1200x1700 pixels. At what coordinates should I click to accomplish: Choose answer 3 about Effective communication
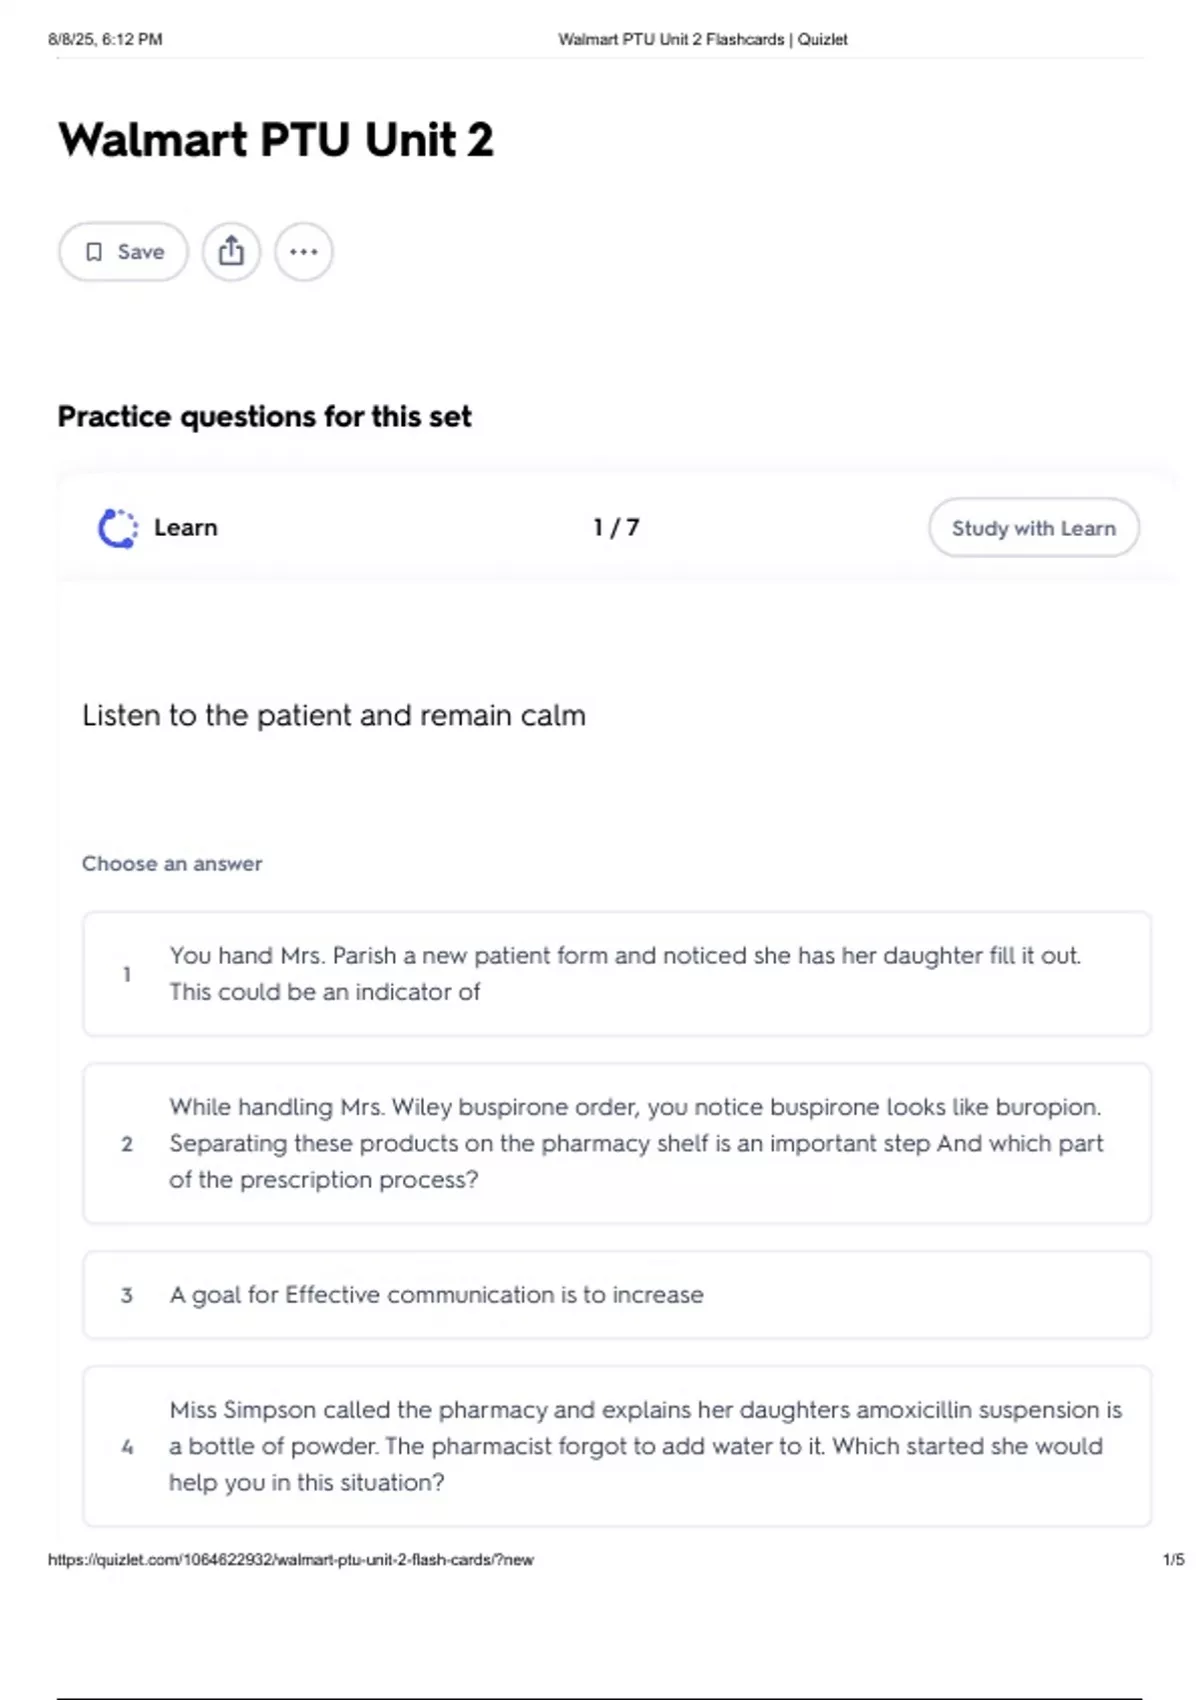[x=617, y=1295]
